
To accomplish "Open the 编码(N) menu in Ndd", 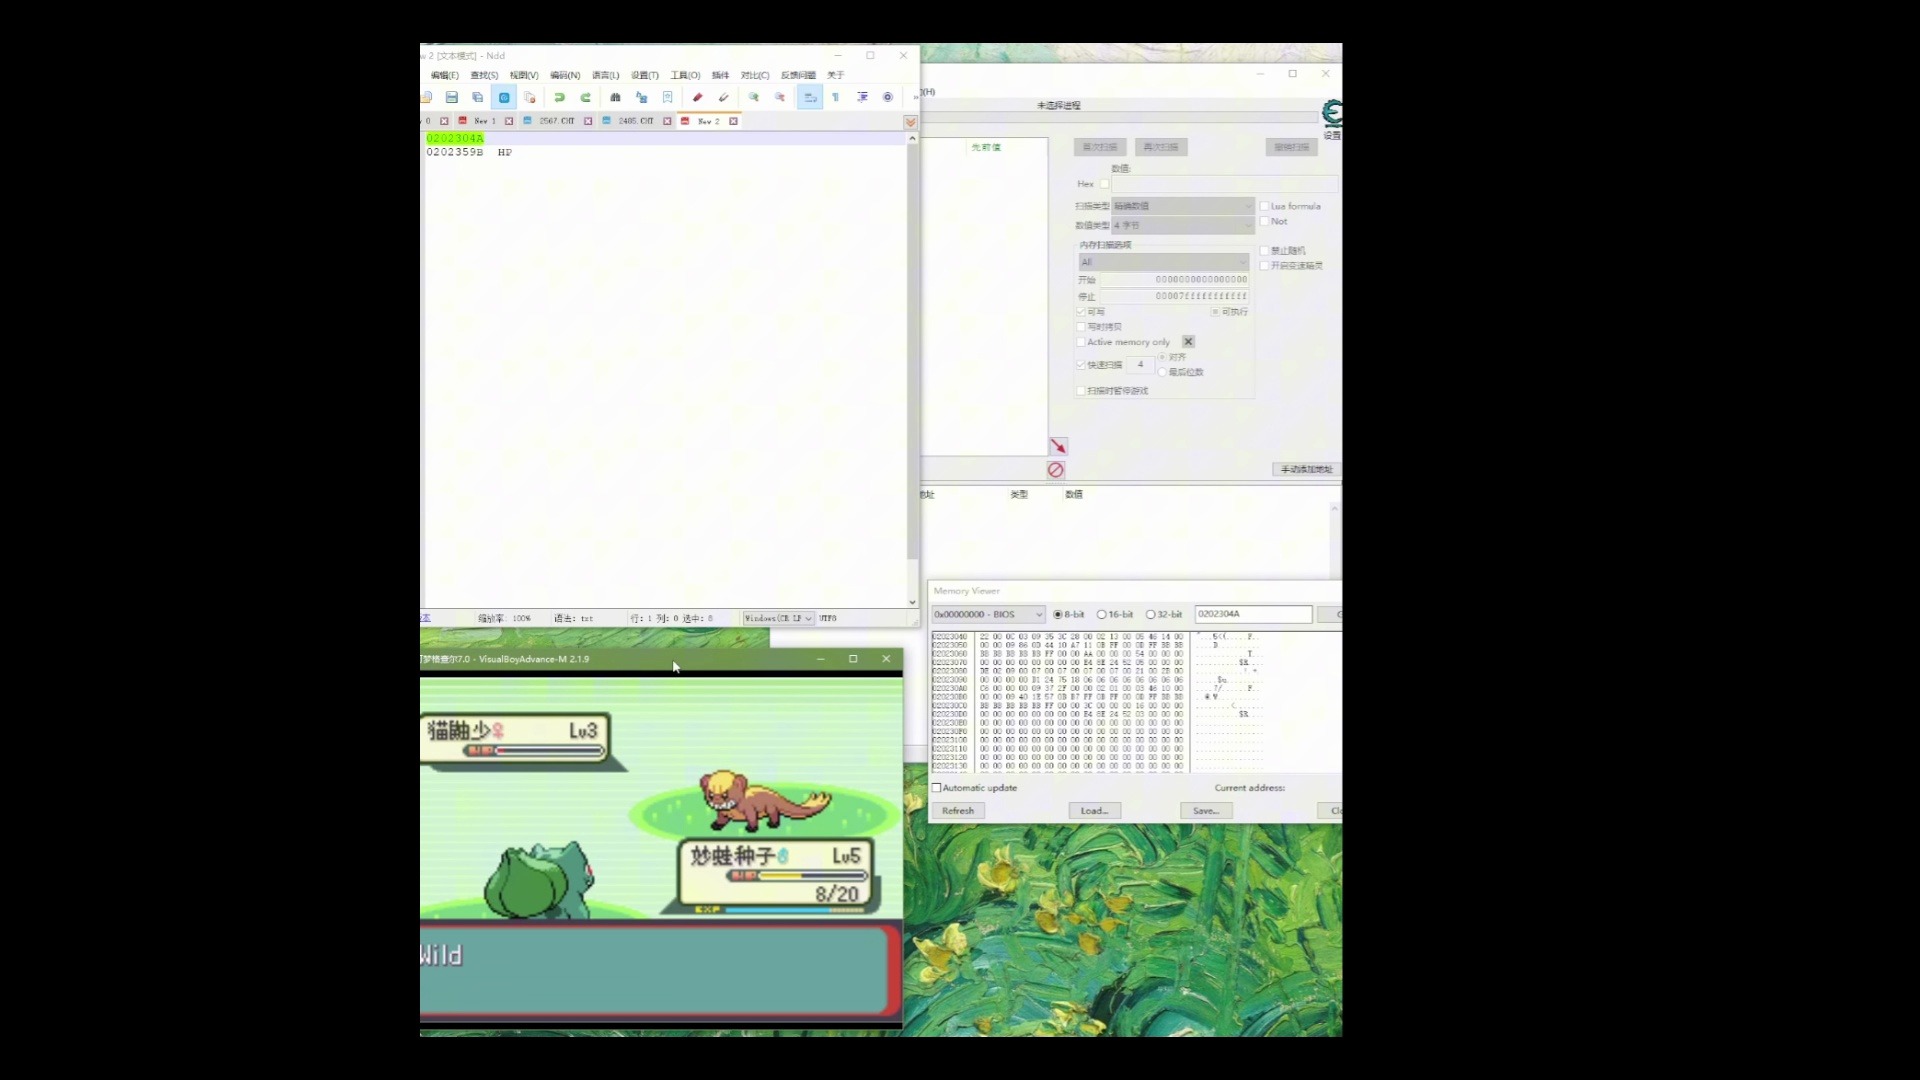I will coord(565,75).
